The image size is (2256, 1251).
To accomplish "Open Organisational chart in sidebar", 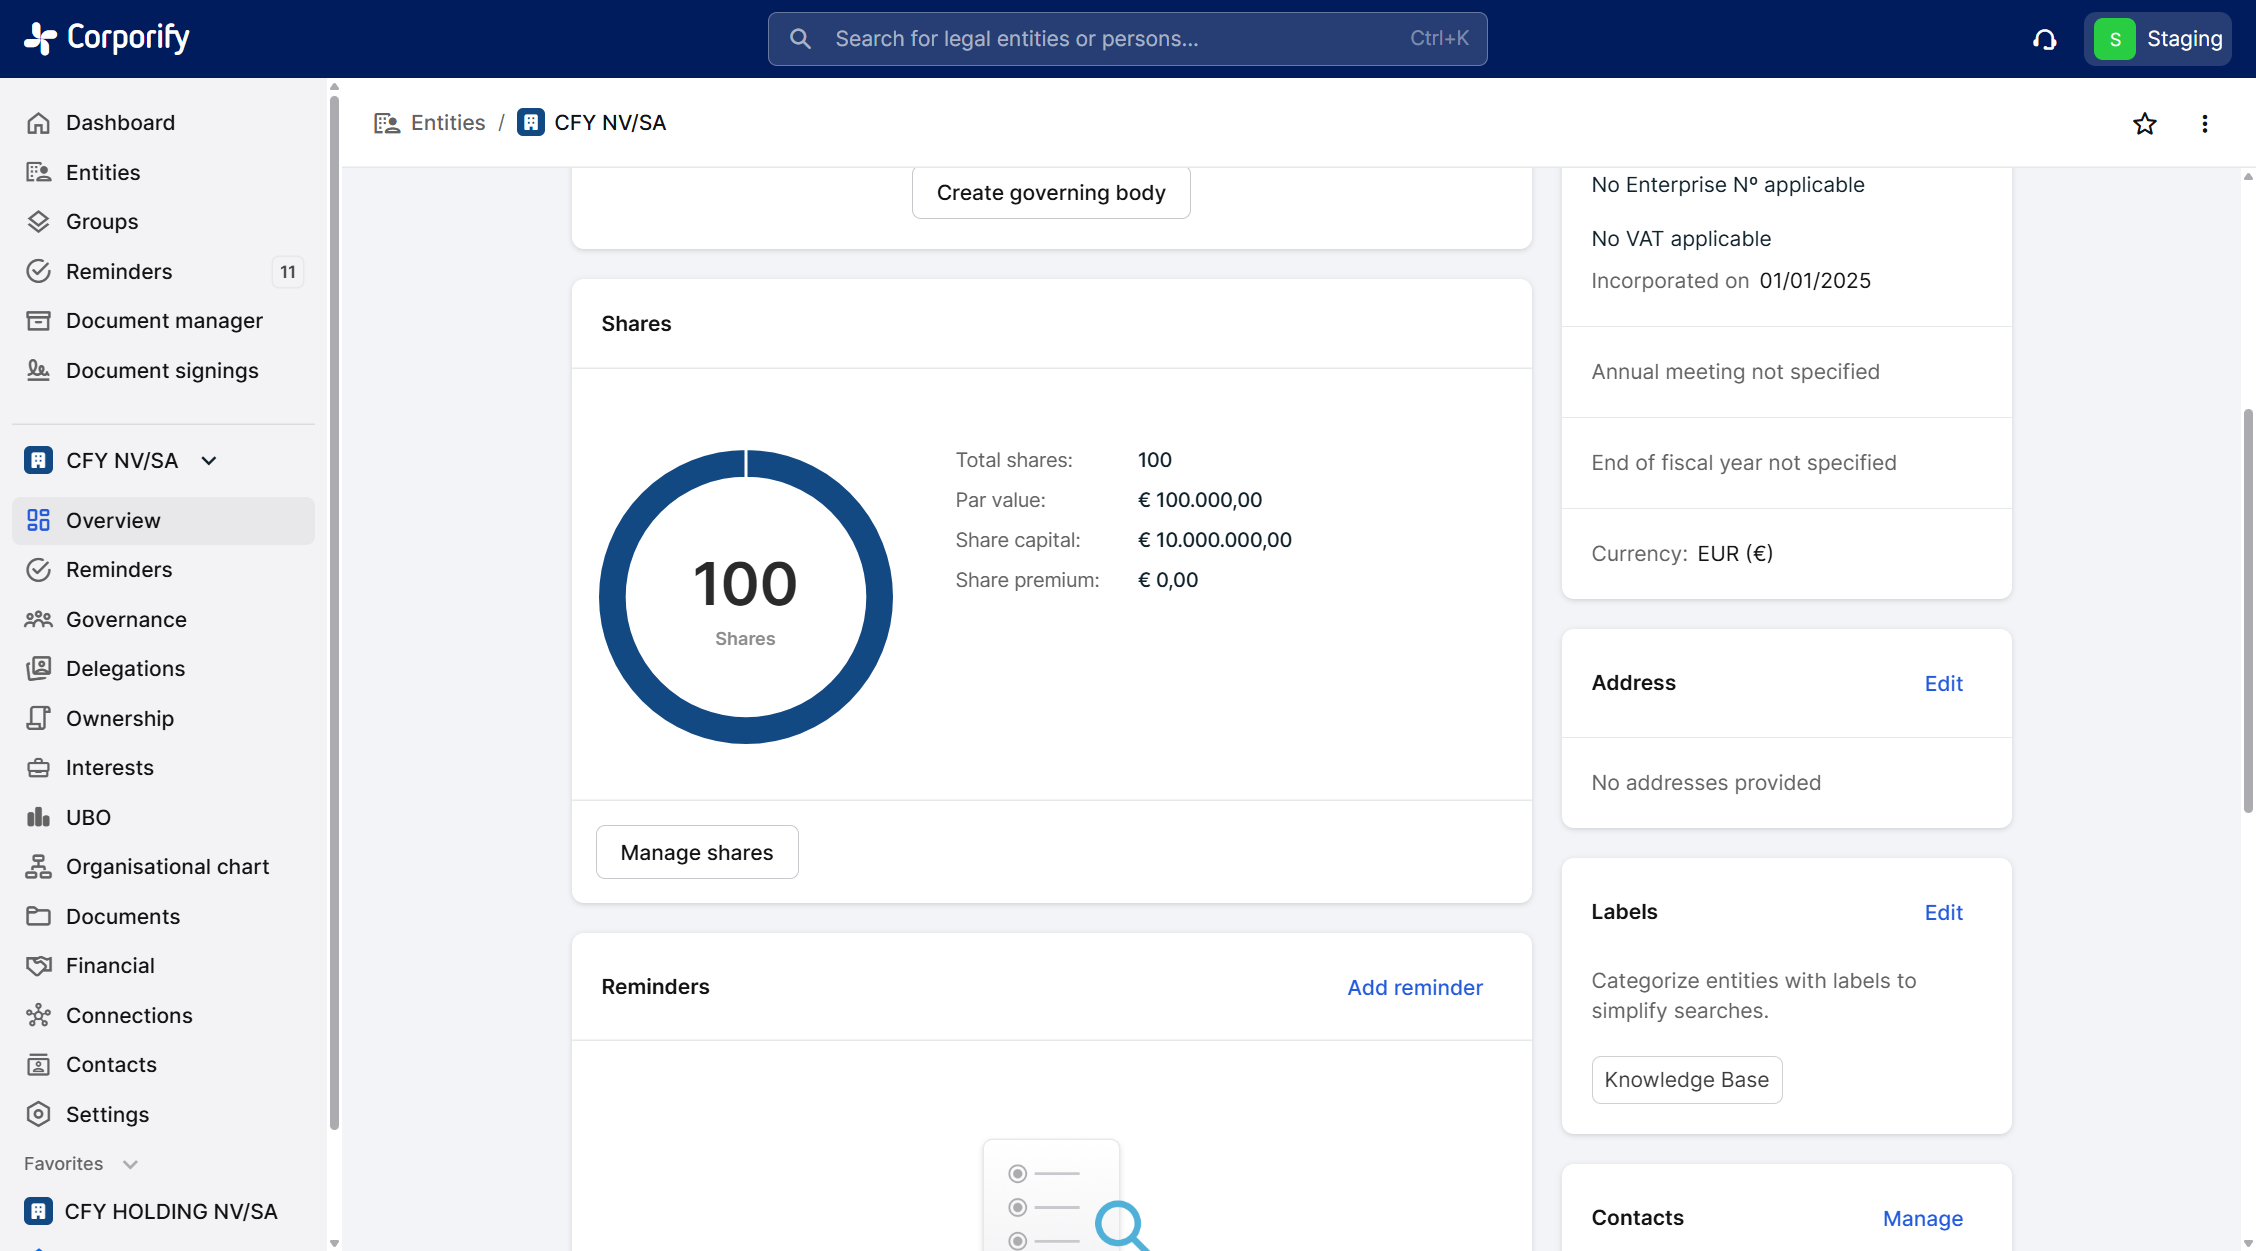I will pyautogui.click(x=167, y=867).
